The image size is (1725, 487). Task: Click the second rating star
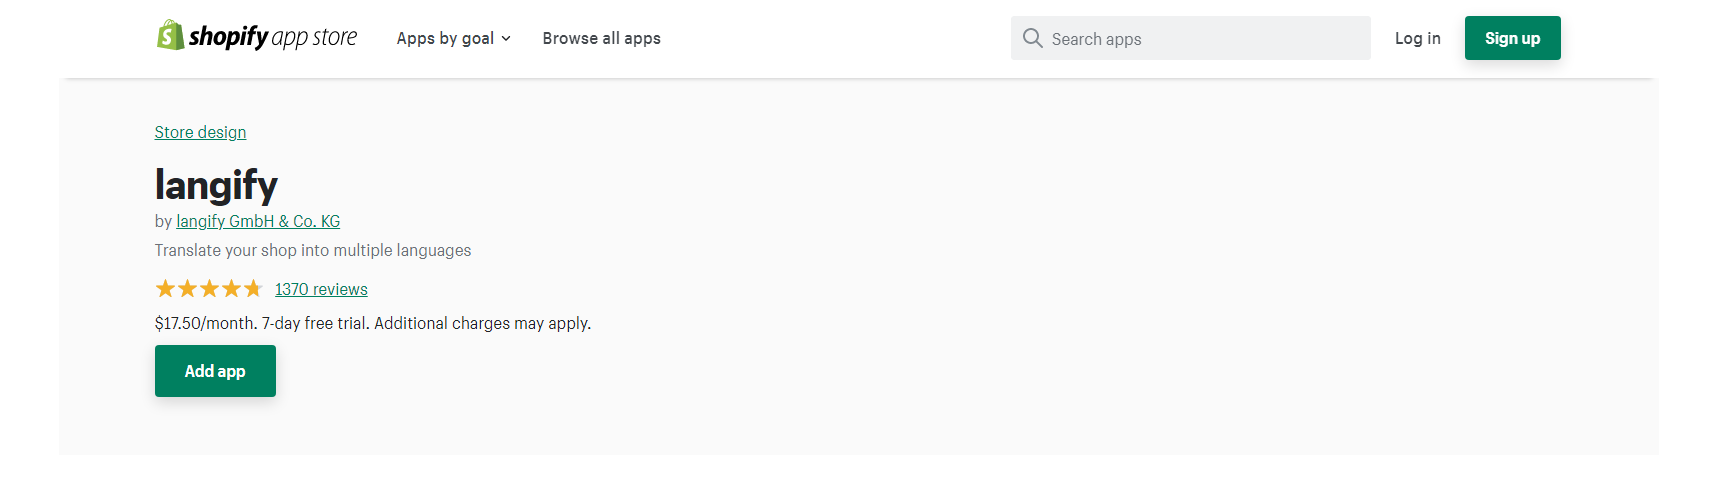click(187, 289)
